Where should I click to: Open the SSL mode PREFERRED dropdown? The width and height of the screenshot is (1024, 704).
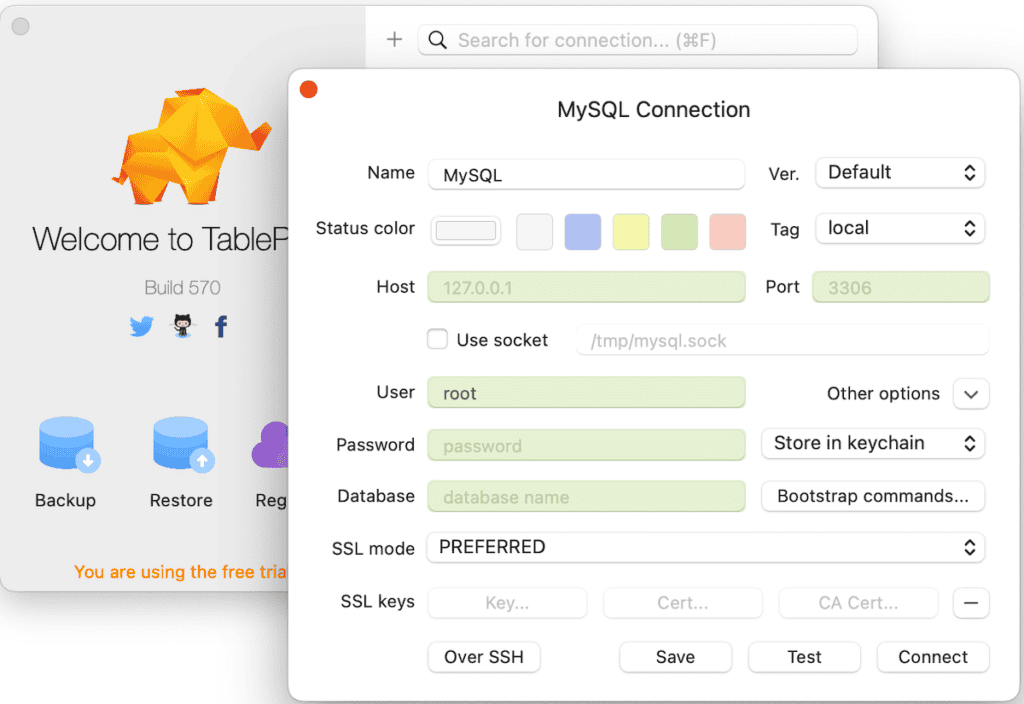point(705,547)
